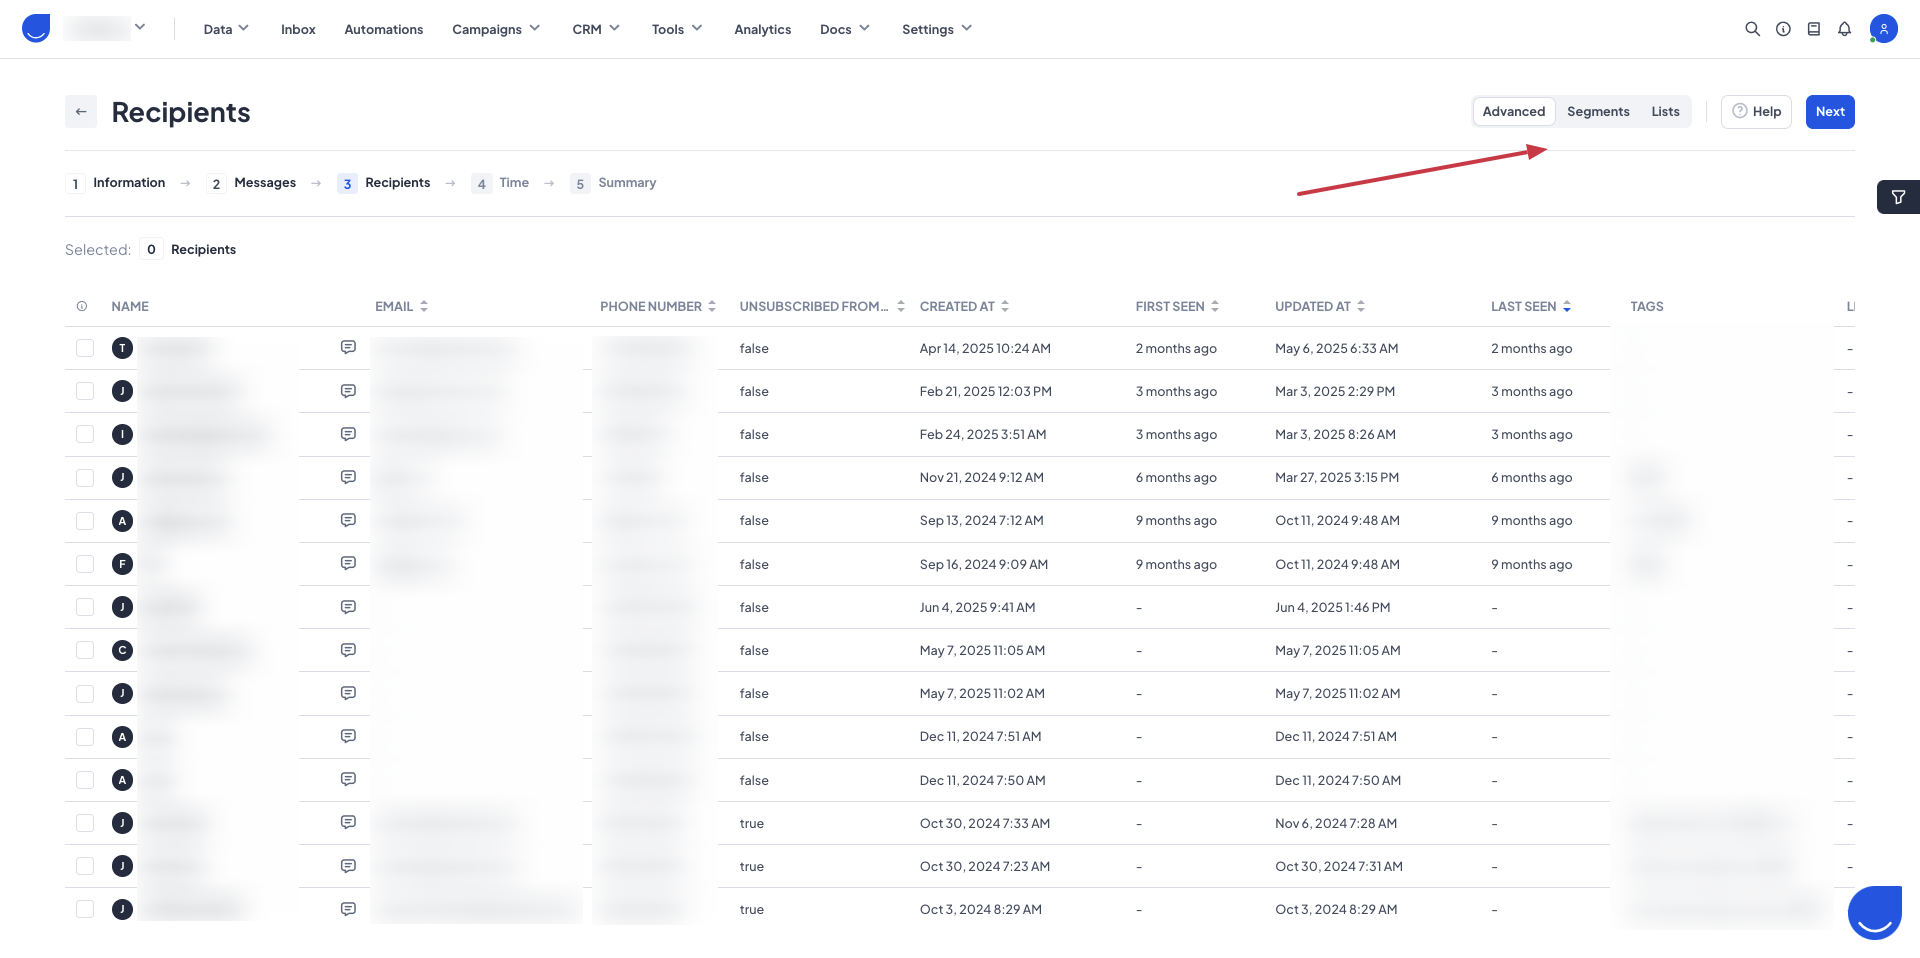1920x958 pixels.
Task: Click the back arrow beside Recipients title
Action: [81, 112]
